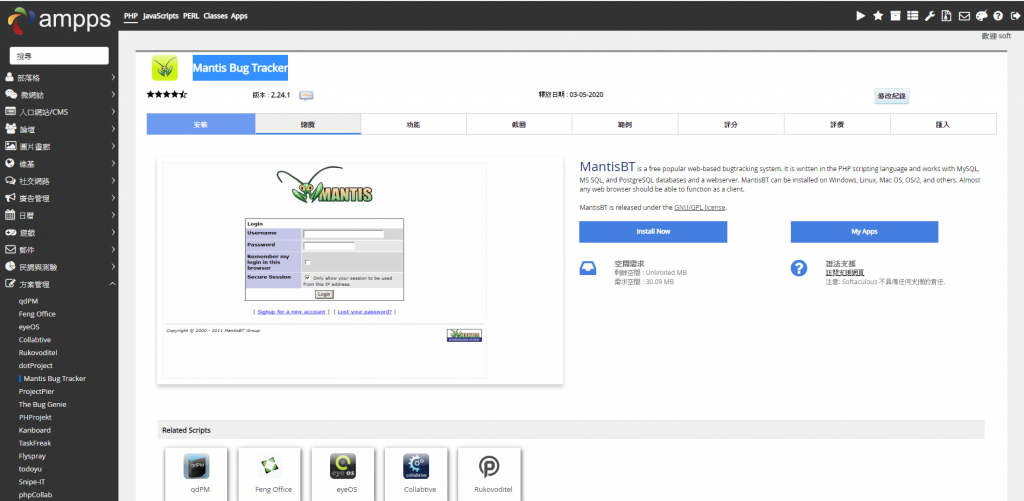Expand the 圖片畫廊 category
The image size is (1024, 501).
tap(59, 146)
